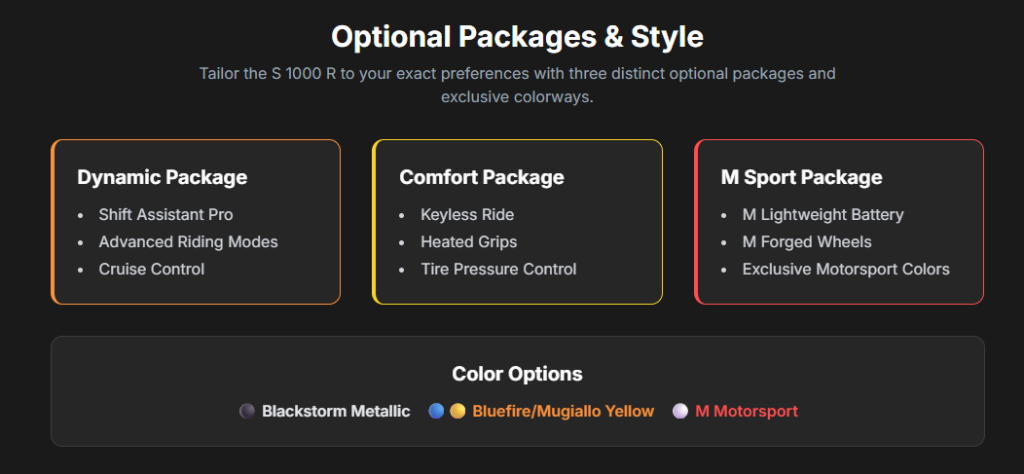Click M Lightweight Battery item

pos(822,214)
